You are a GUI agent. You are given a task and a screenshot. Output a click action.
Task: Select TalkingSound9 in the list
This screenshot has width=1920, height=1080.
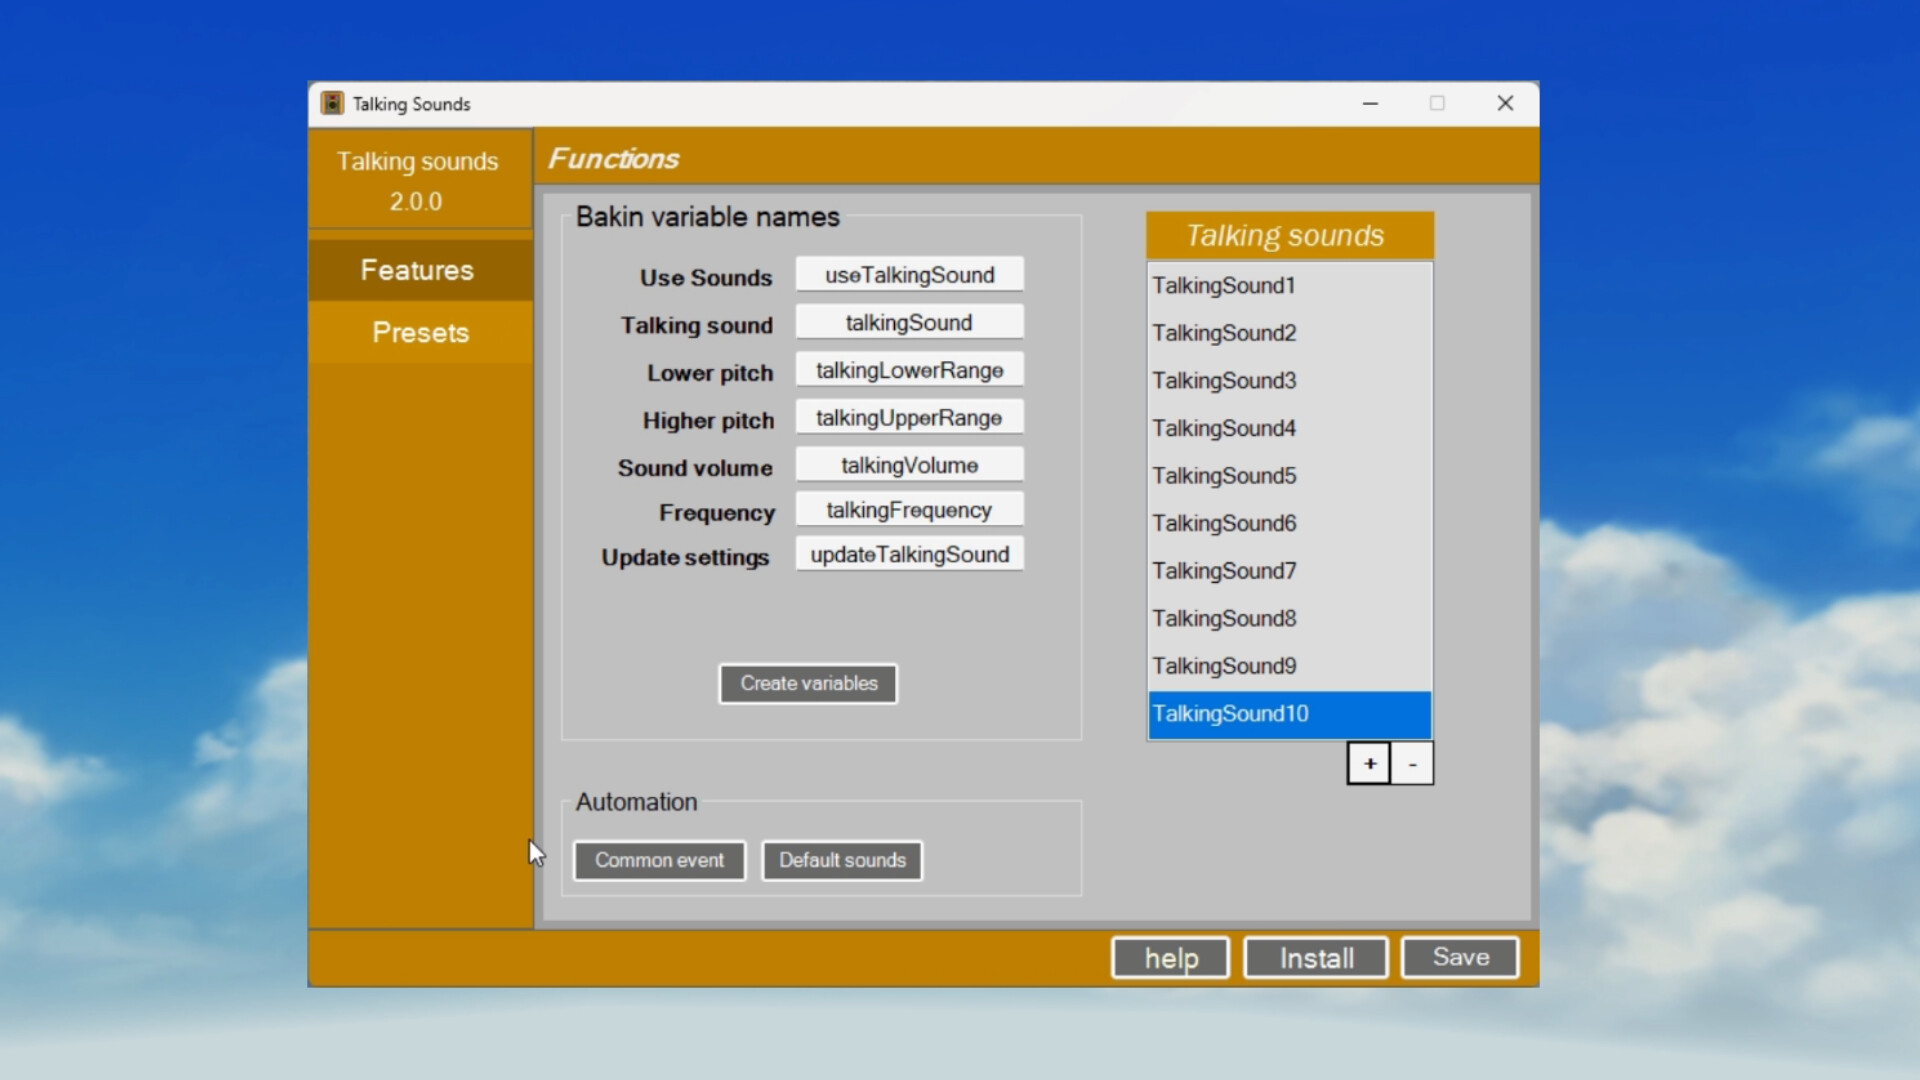(1223, 666)
